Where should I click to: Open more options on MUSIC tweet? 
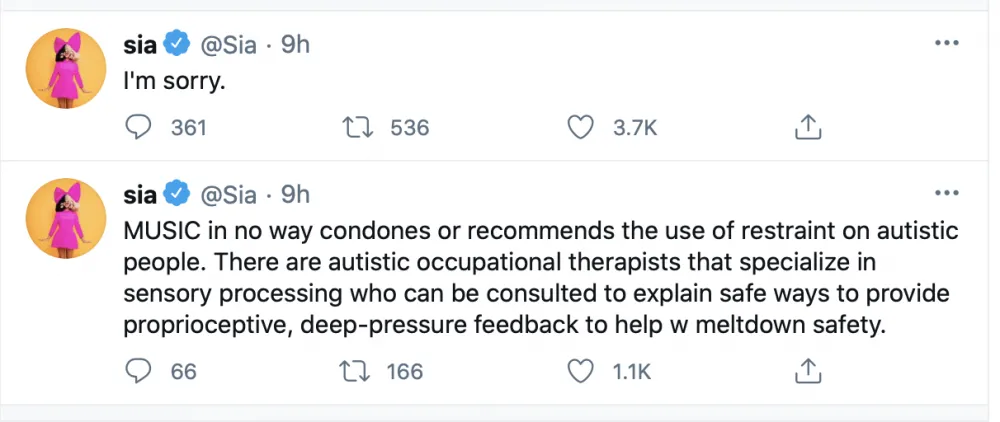(x=945, y=192)
